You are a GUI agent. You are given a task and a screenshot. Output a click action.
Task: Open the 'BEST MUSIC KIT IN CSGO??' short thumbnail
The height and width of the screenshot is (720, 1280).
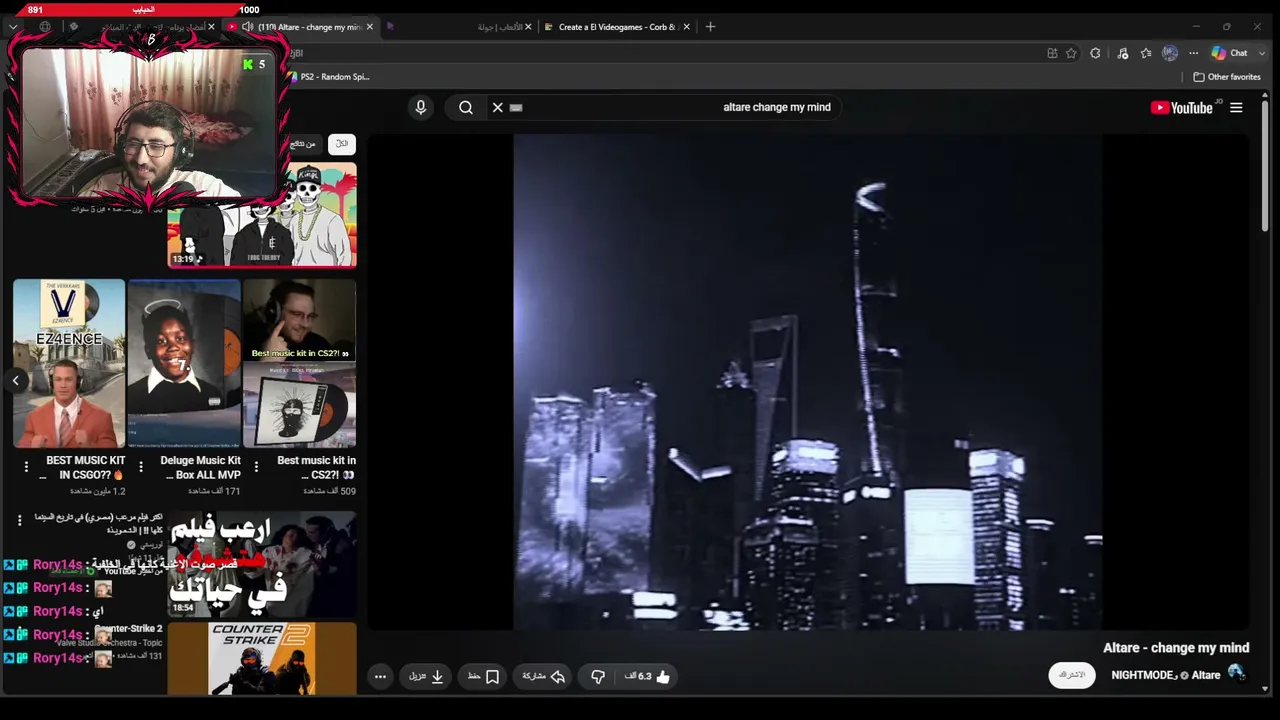[x=69, y=363]
